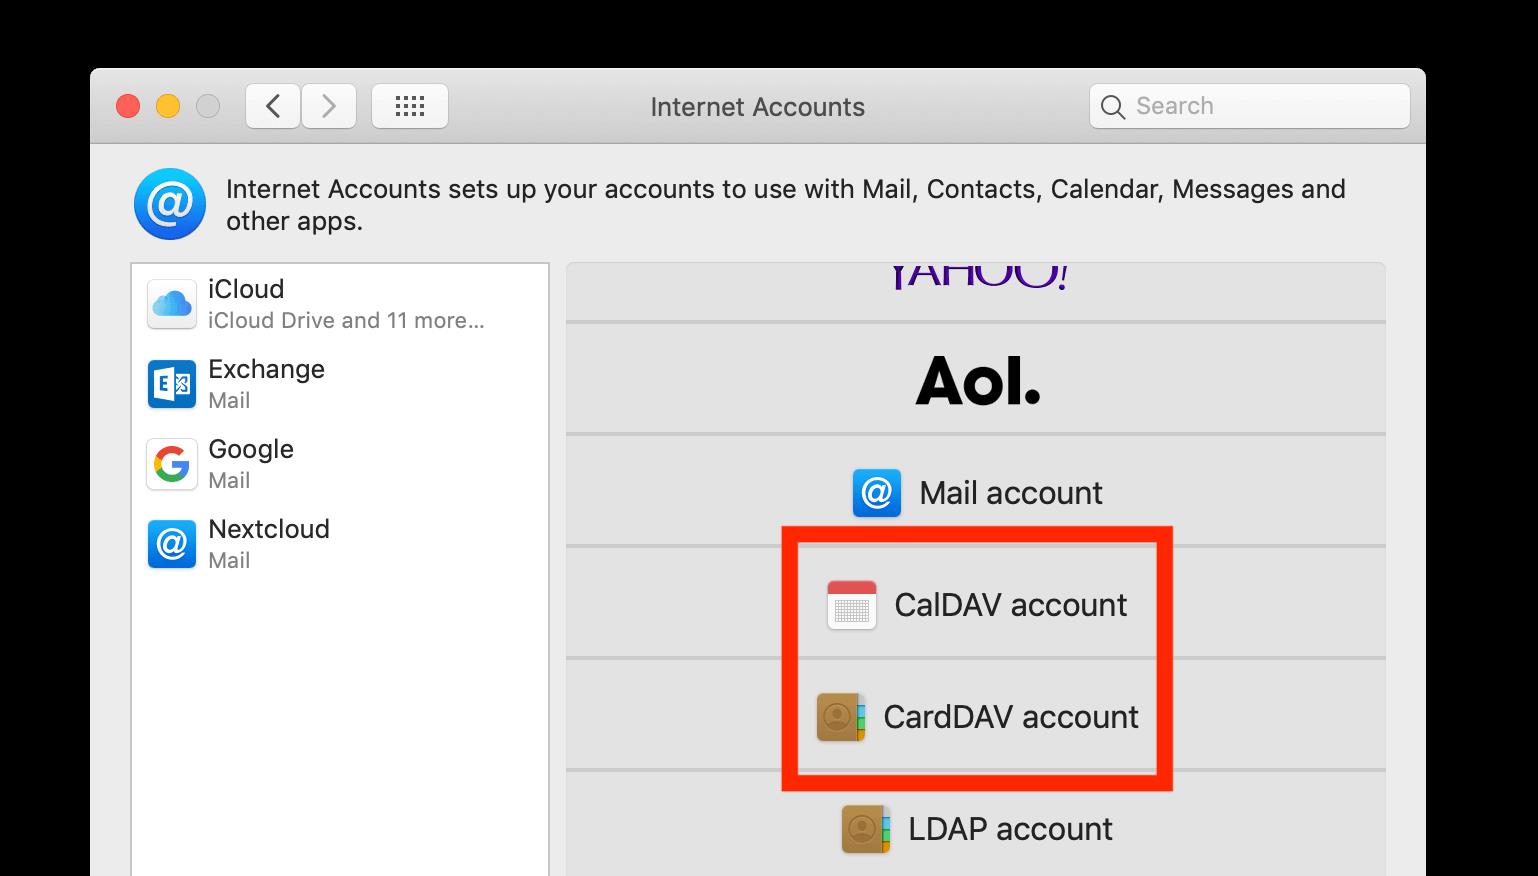1538x876 pixels.
Task: Select the Yahoo account provider
Action: click(x=976, y=280)
